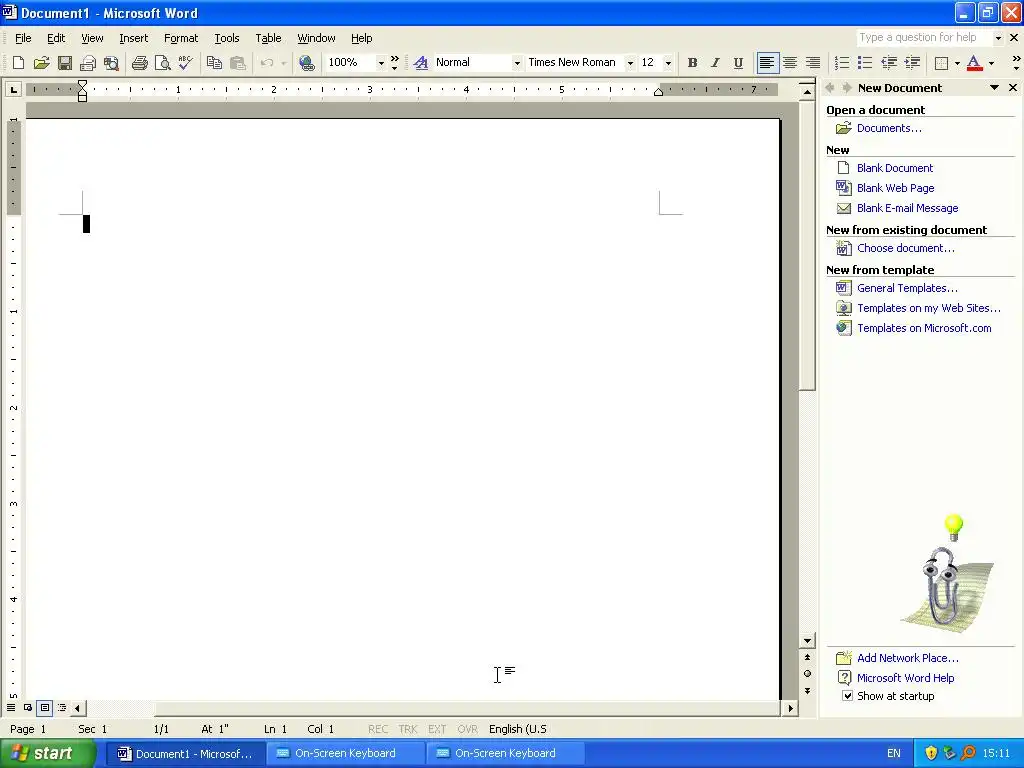The height and width of the screenshot is (768, 1024).
Task: Center-align the paragraph
Action: [x=790, y=63]
